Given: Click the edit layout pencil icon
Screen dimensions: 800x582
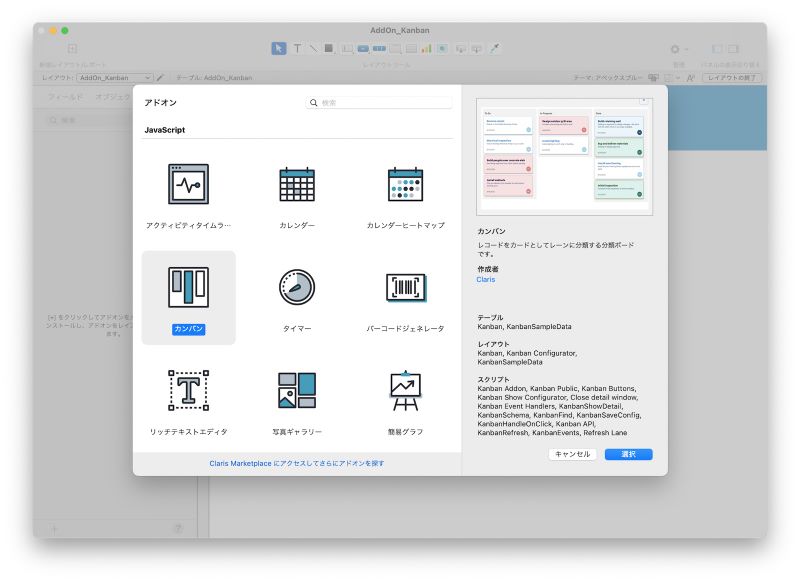Looking at the screenshot, I should click(160, 78).
